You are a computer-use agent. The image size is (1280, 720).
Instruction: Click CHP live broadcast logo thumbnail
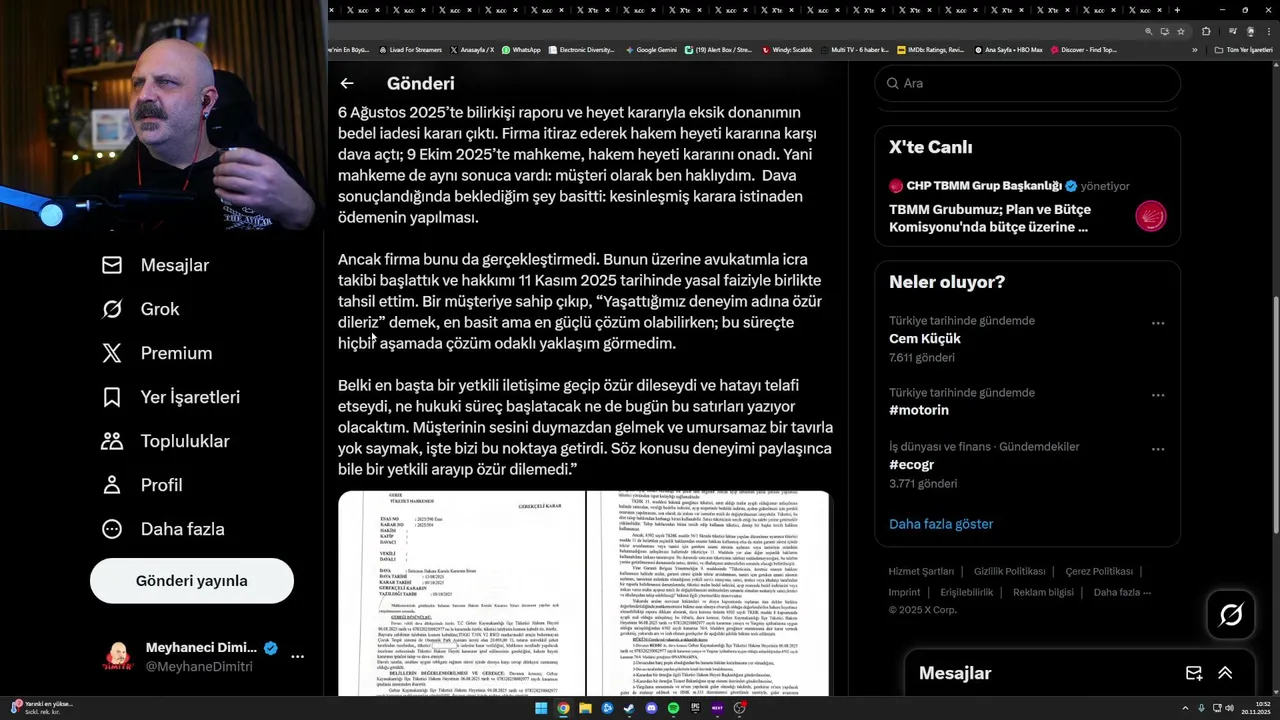pyautogui.click(x=1151, y=216)
